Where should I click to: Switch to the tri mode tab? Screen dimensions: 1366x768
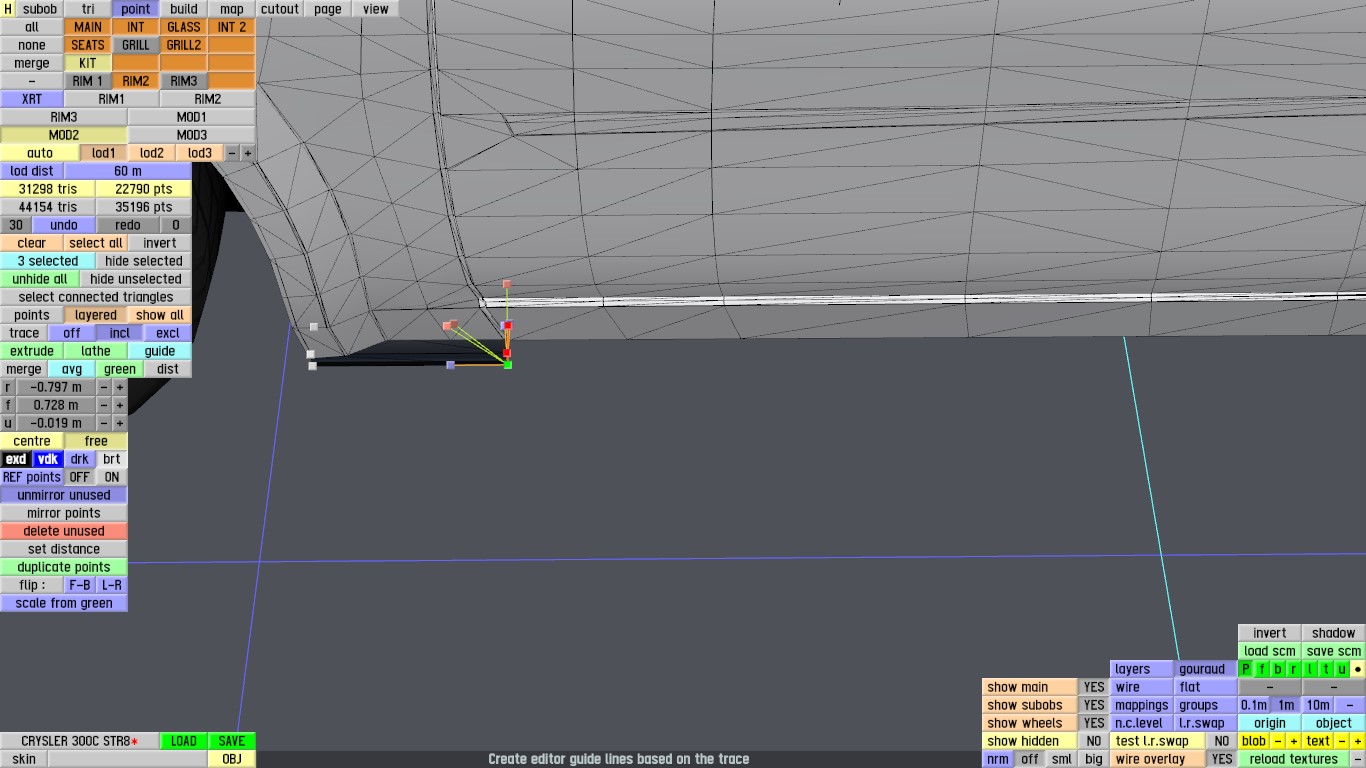(x=88, y=9)
